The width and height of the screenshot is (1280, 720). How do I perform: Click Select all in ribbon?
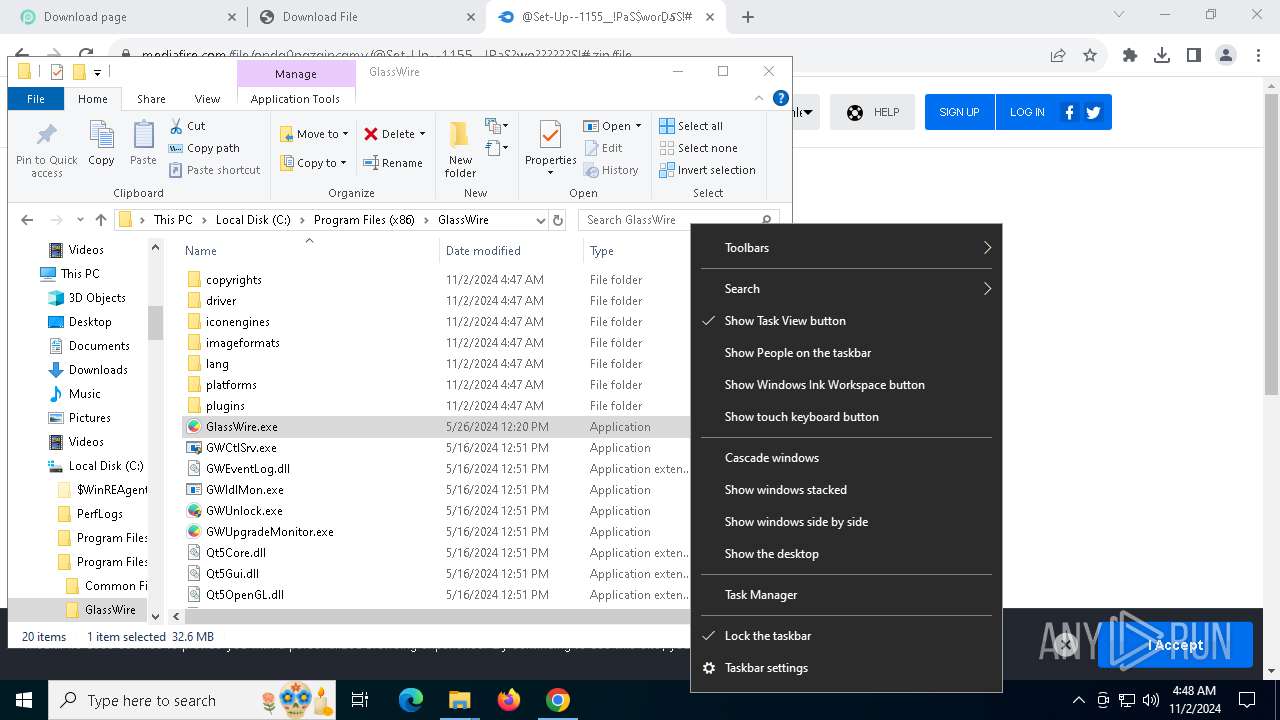[691, 126]
